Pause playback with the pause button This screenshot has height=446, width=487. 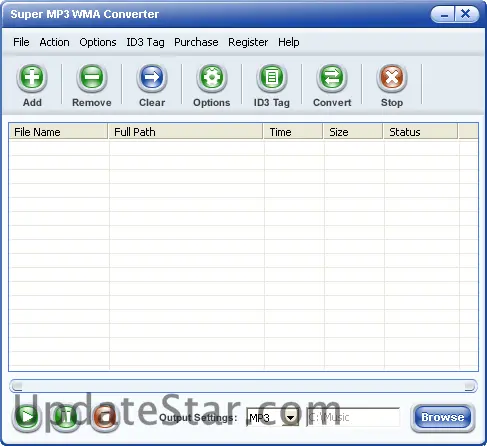pyautogui.click(x=66, y=417)
